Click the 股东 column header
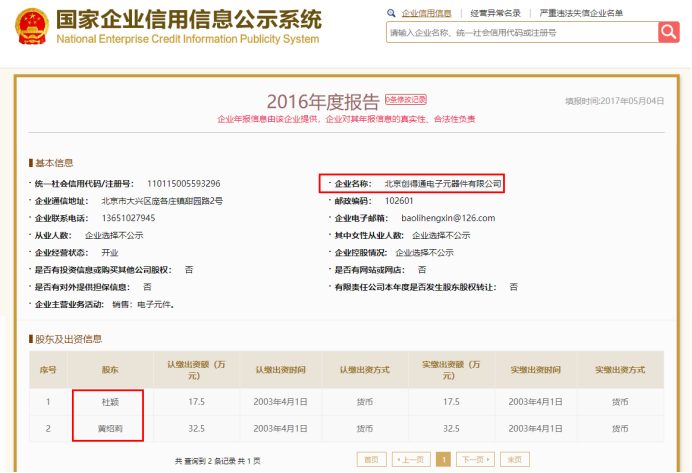This screenshot has height=473, width=692. pos(110,370)
